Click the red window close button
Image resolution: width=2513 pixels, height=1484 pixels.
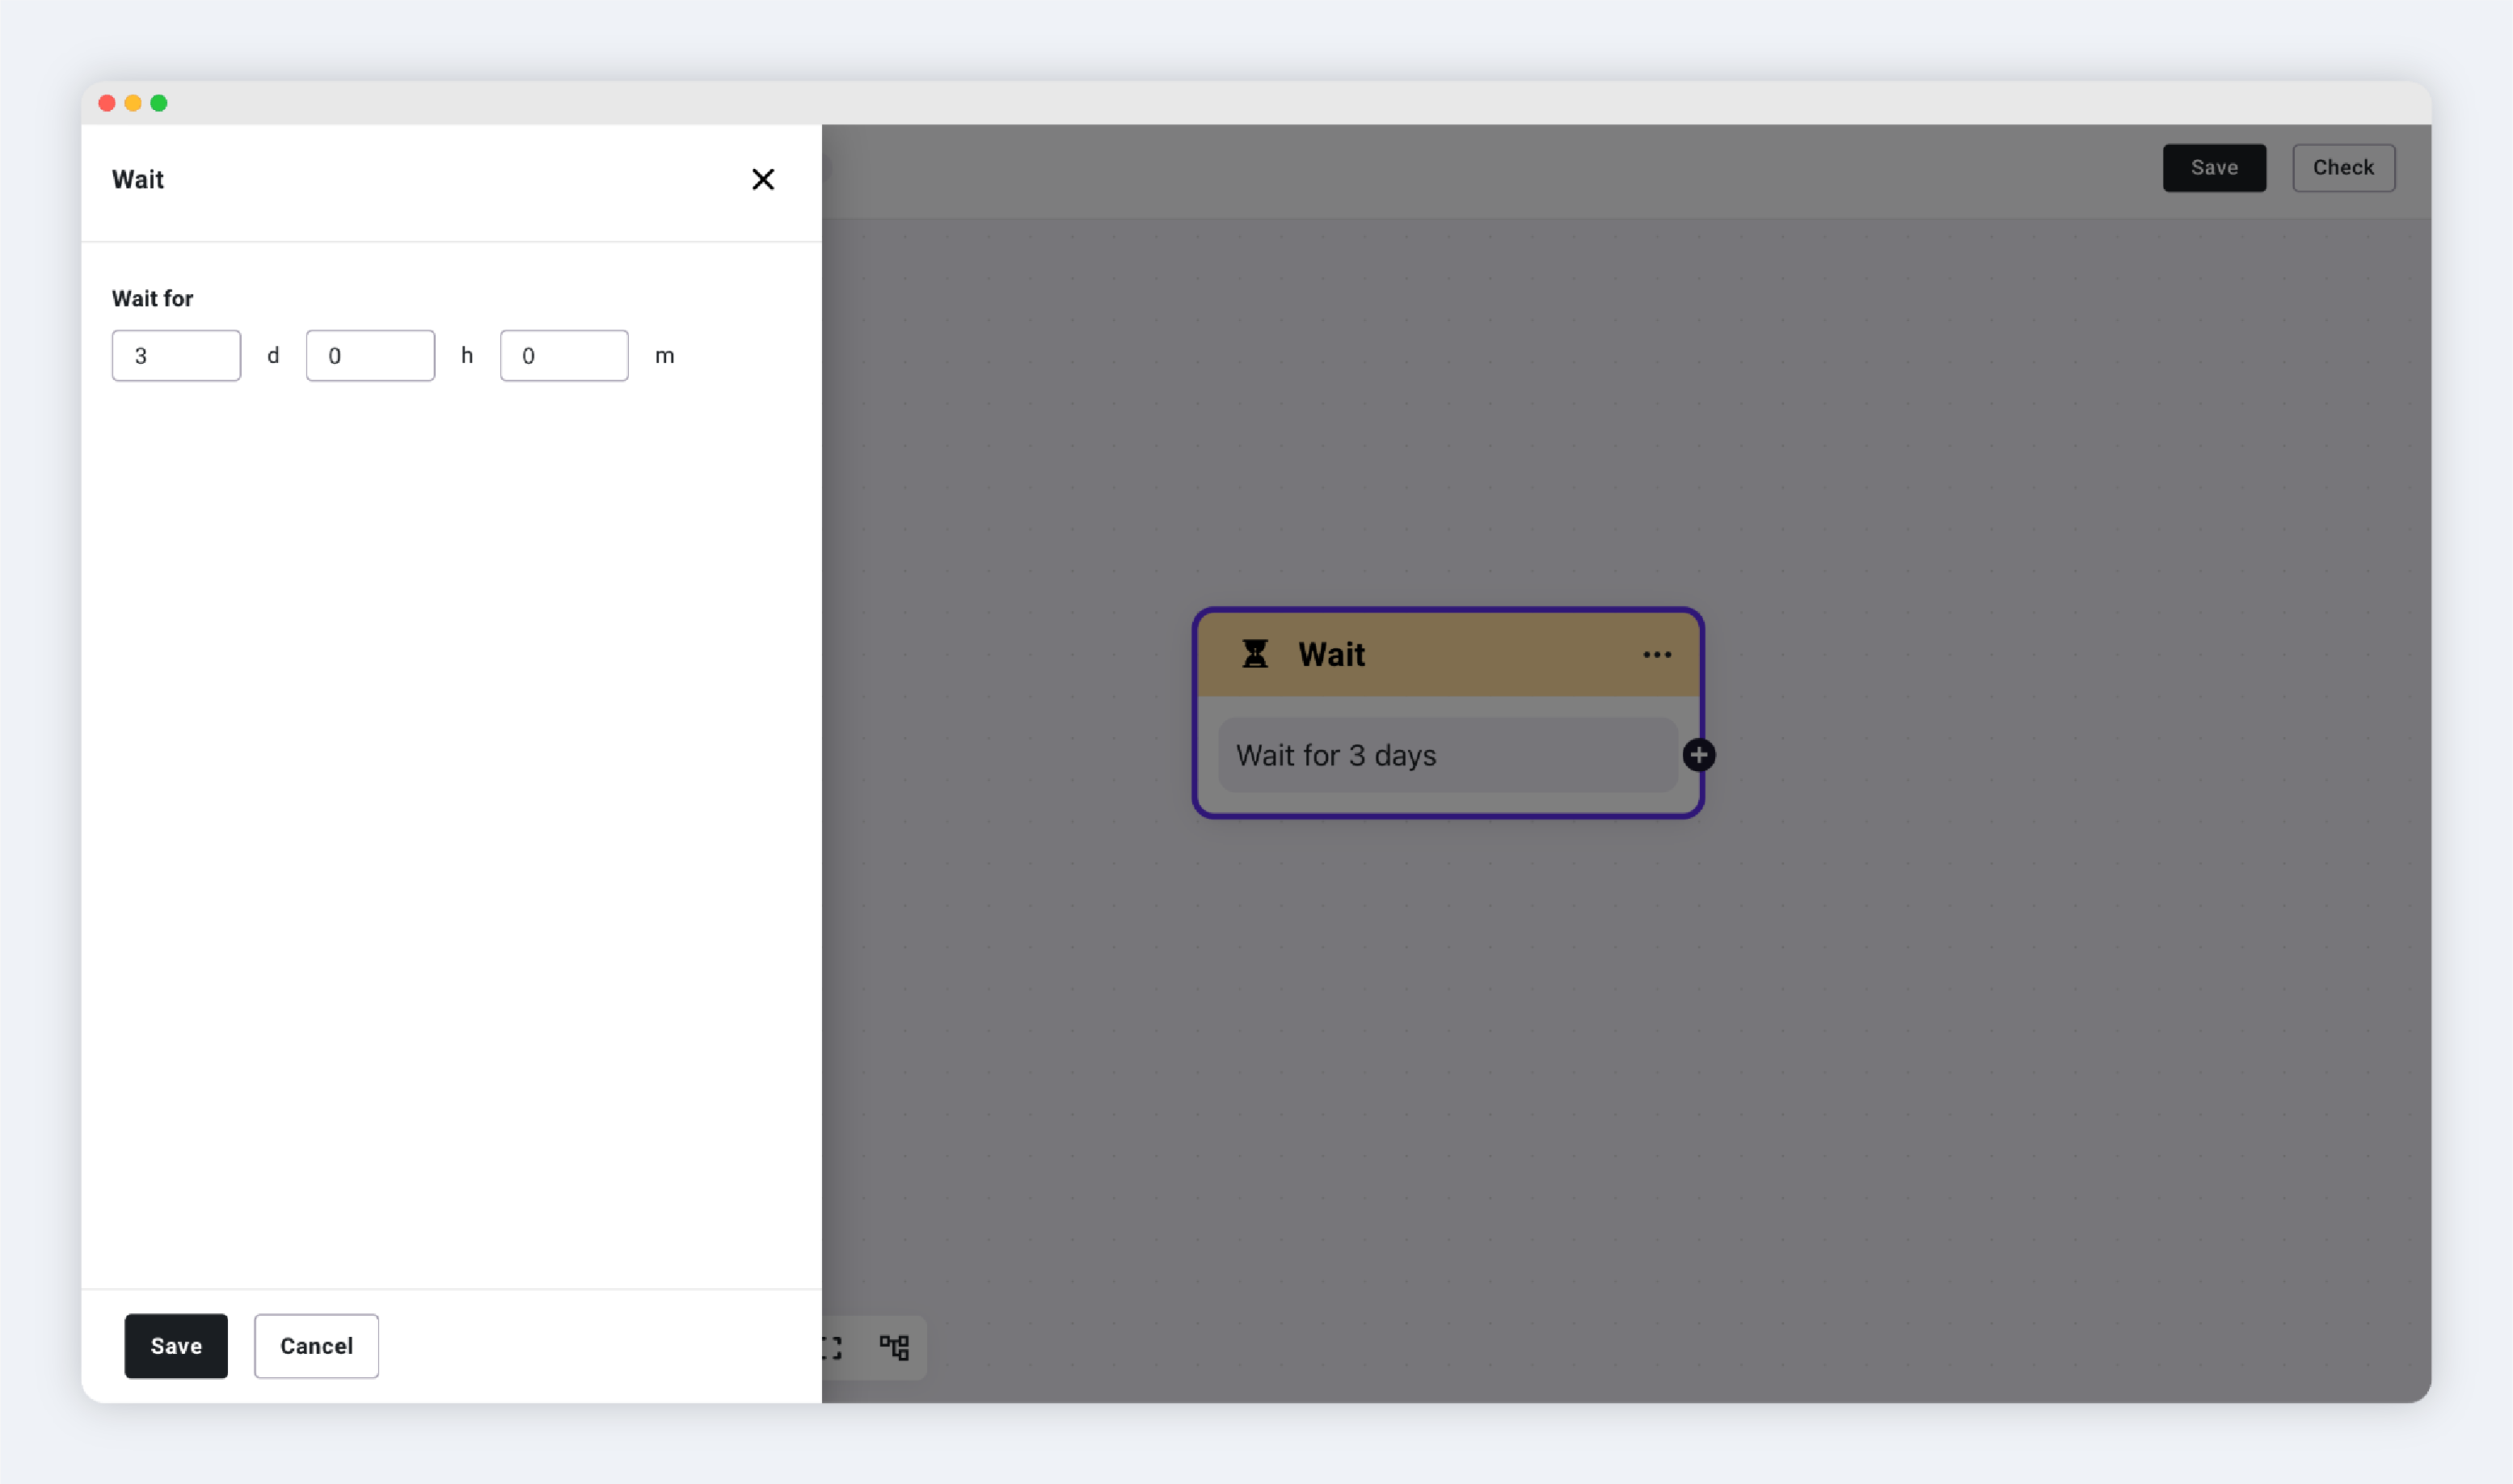[107, 103]
